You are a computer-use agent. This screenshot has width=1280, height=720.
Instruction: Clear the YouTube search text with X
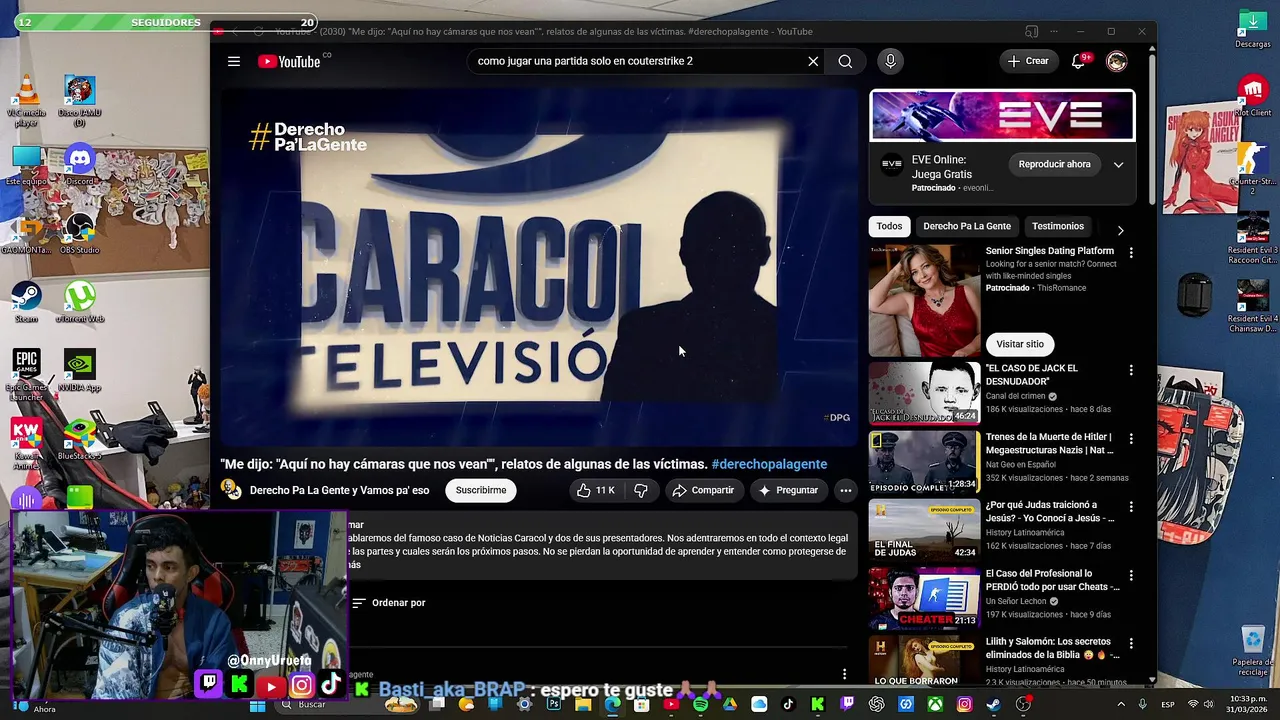coord(813,61)
